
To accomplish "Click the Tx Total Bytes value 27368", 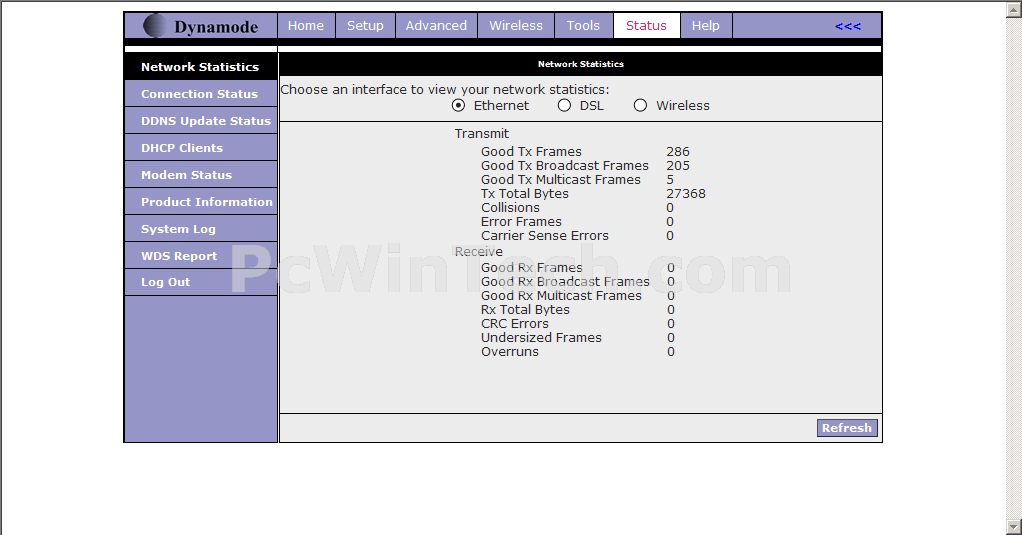I will 686,194.
